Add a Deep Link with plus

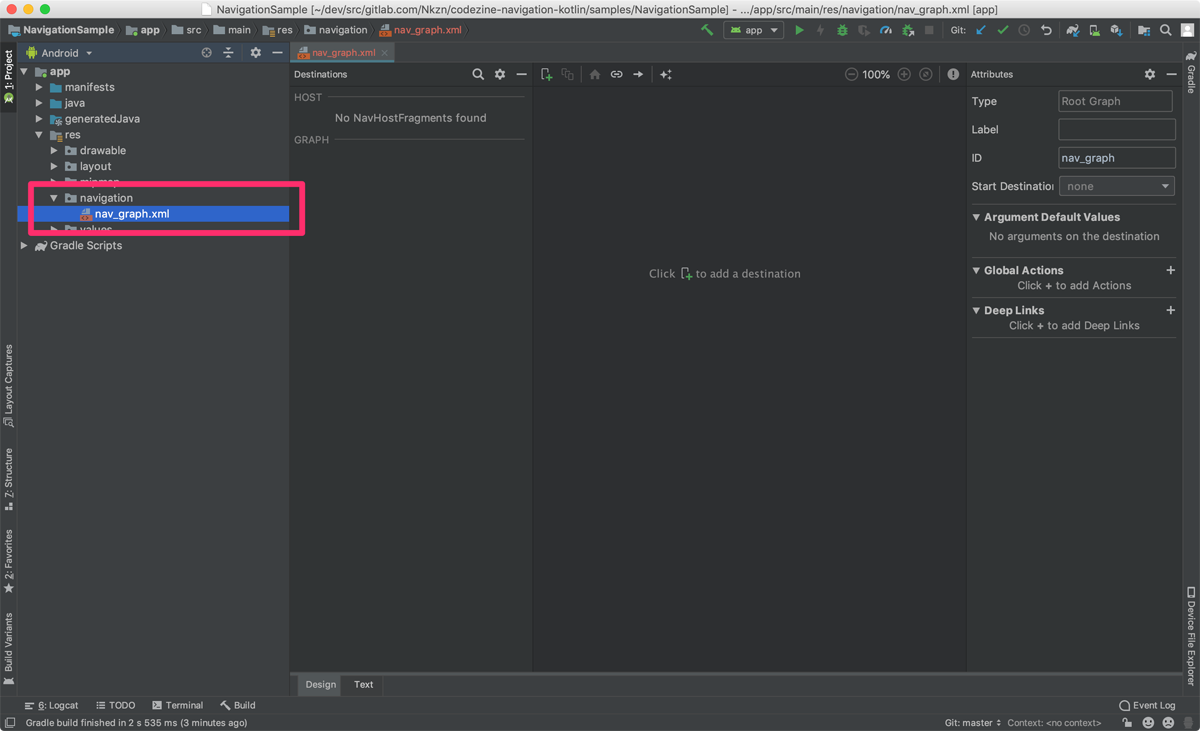coord(1170,310)
